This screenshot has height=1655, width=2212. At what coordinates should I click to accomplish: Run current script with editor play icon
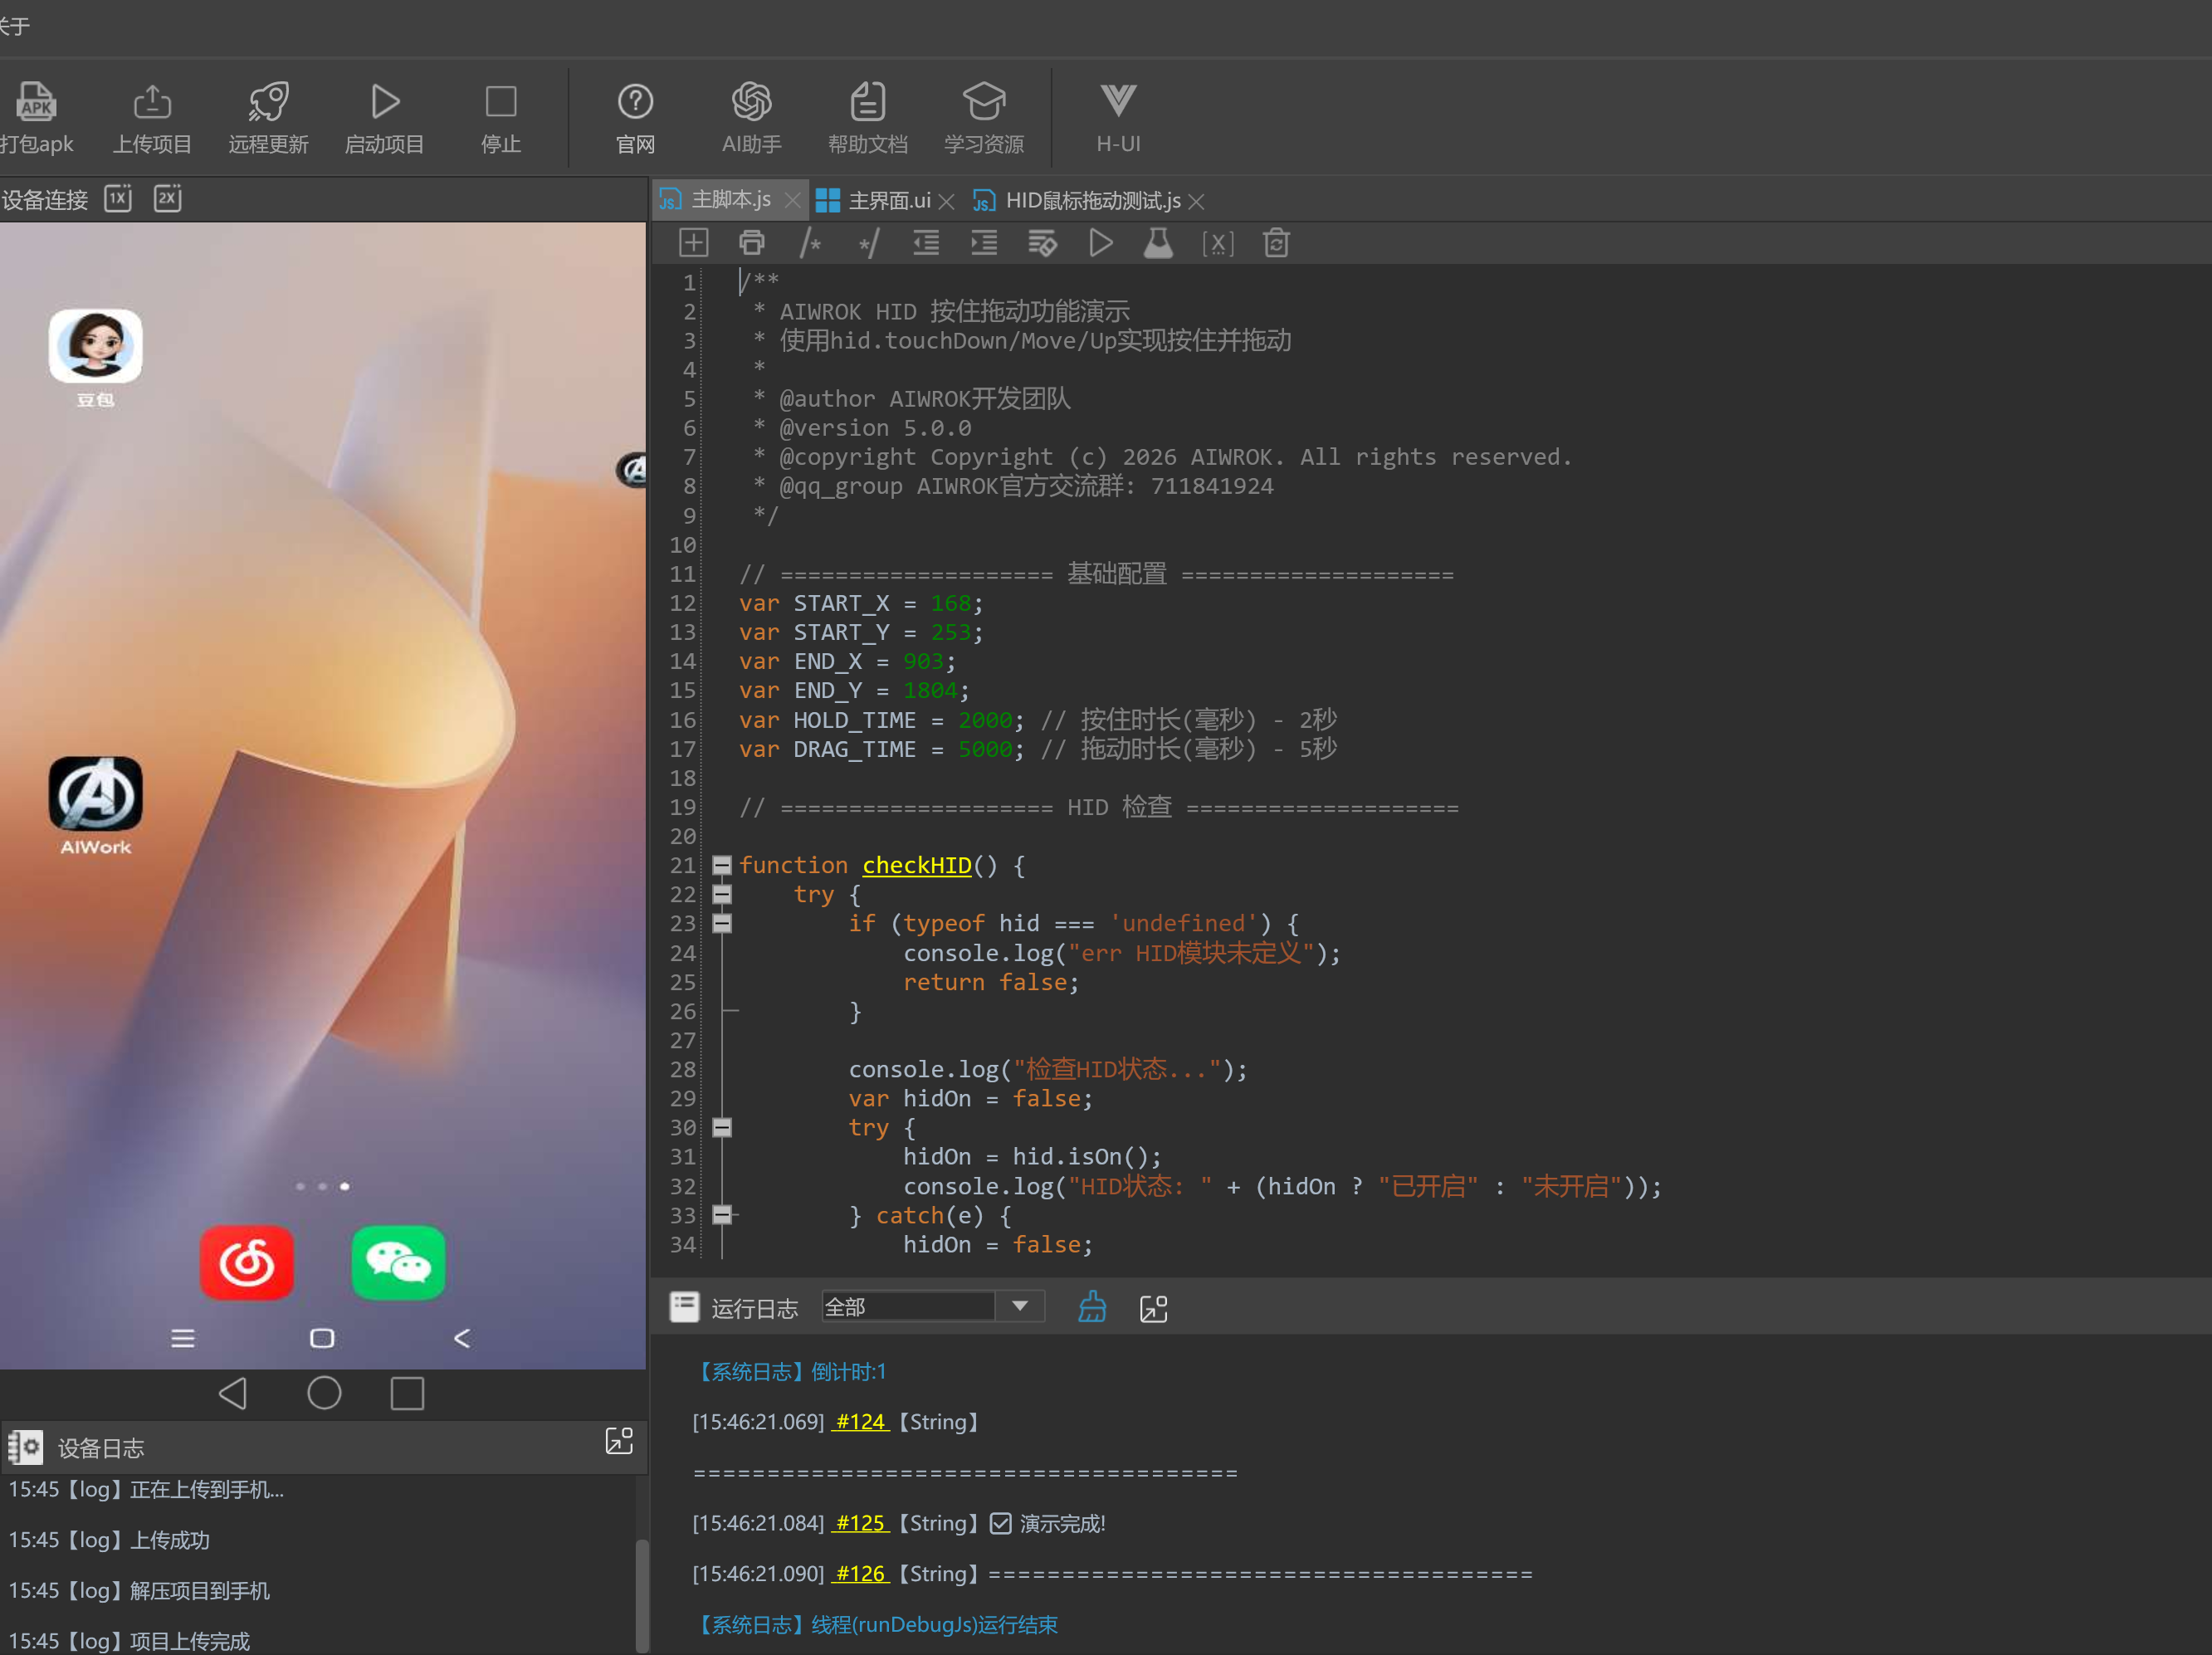(1100, 243)
